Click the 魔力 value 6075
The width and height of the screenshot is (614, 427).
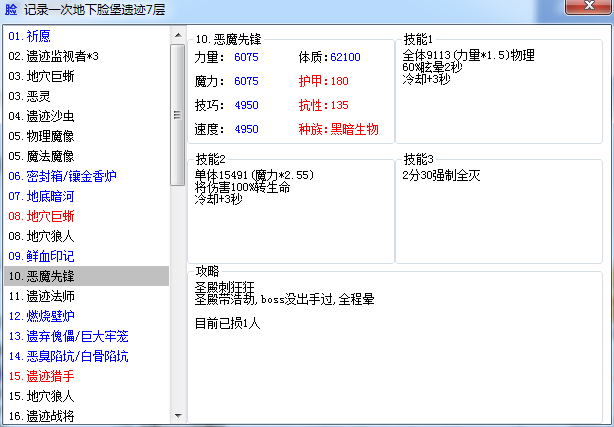pos(246,81)
